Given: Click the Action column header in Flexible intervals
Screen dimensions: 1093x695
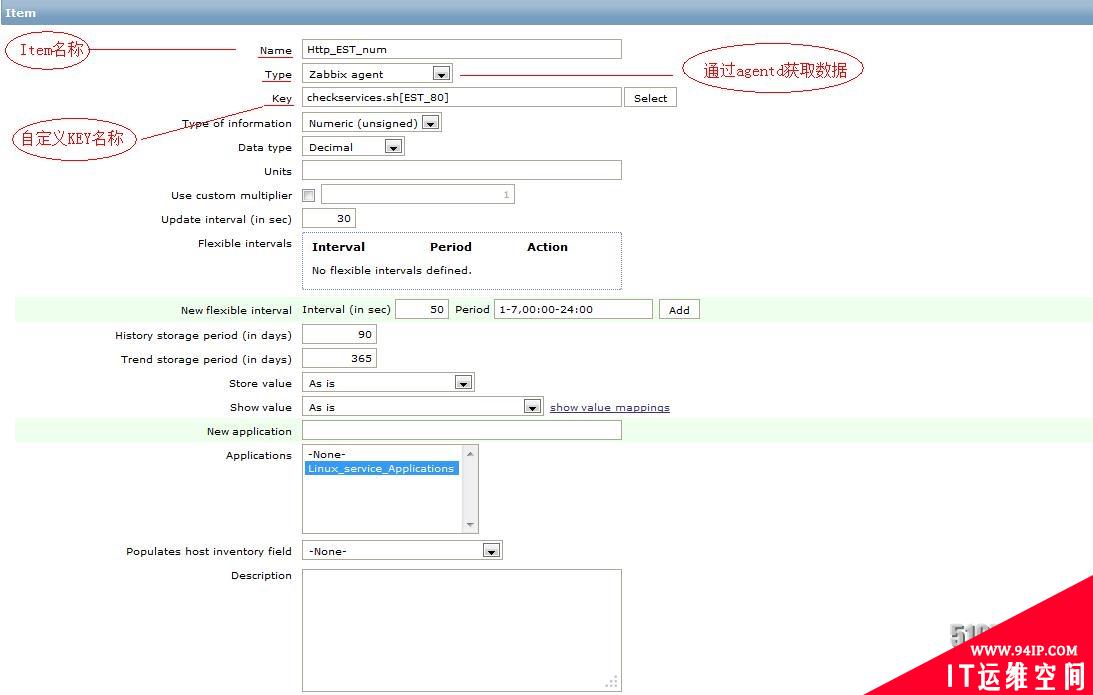Looking at the screenshot, I should (x=547, y=247).
